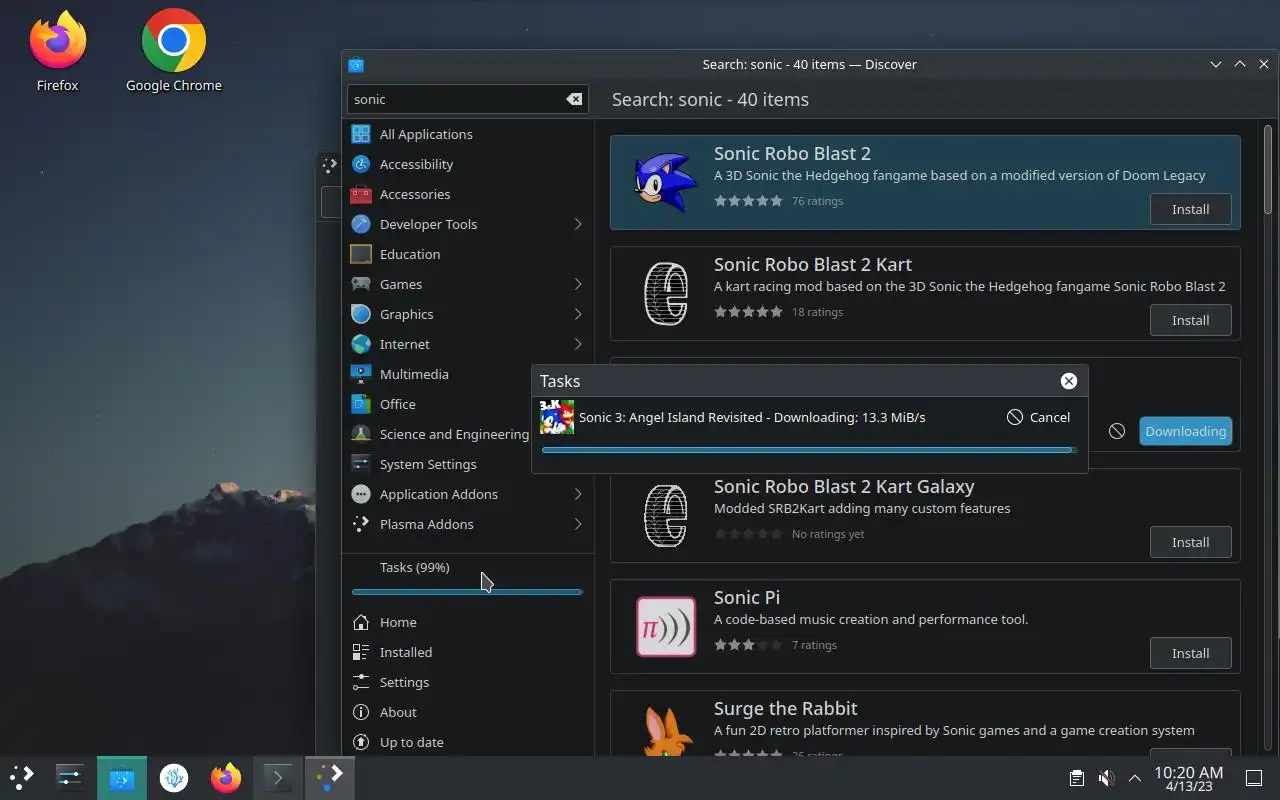This screenshot has height=800, width=1280.
Task: Select the Science and Engineering flask icon
Action: pyautogui.click(x=361, y=434)
